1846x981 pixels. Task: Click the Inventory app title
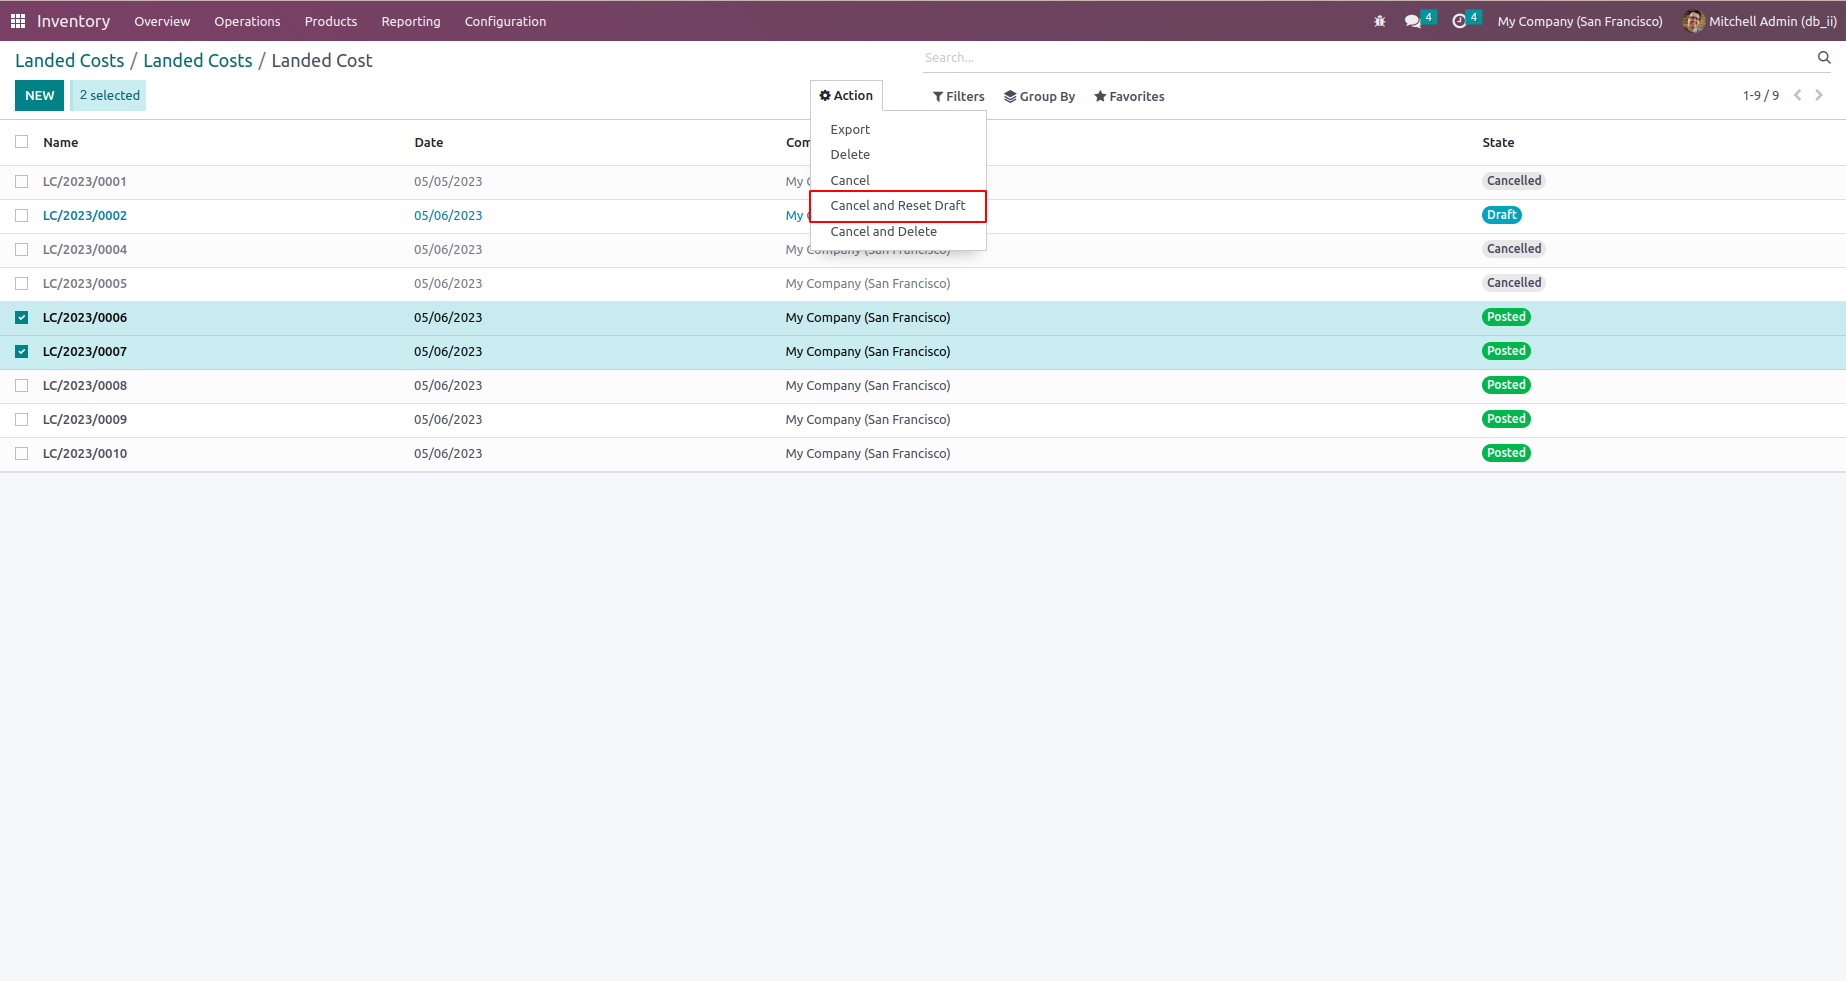tap(74, 21)
